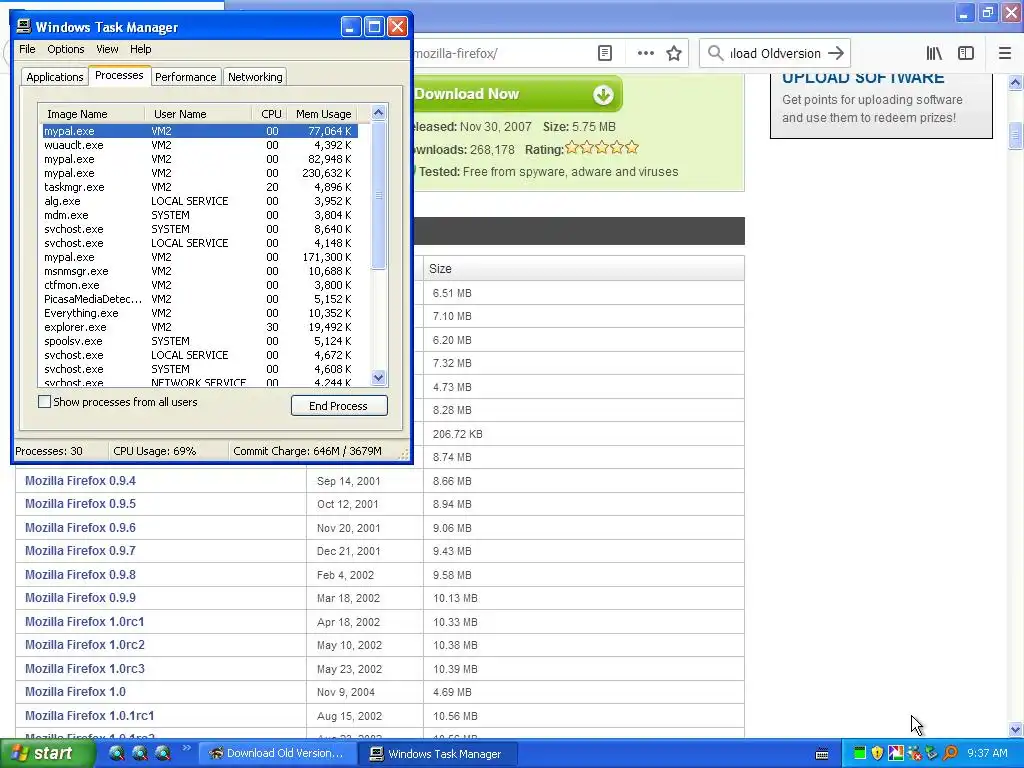The width and height of the screenshot is (1024, 768).
Task: Select the ctfmon.exe process row
Action: (x=199, y=285)
